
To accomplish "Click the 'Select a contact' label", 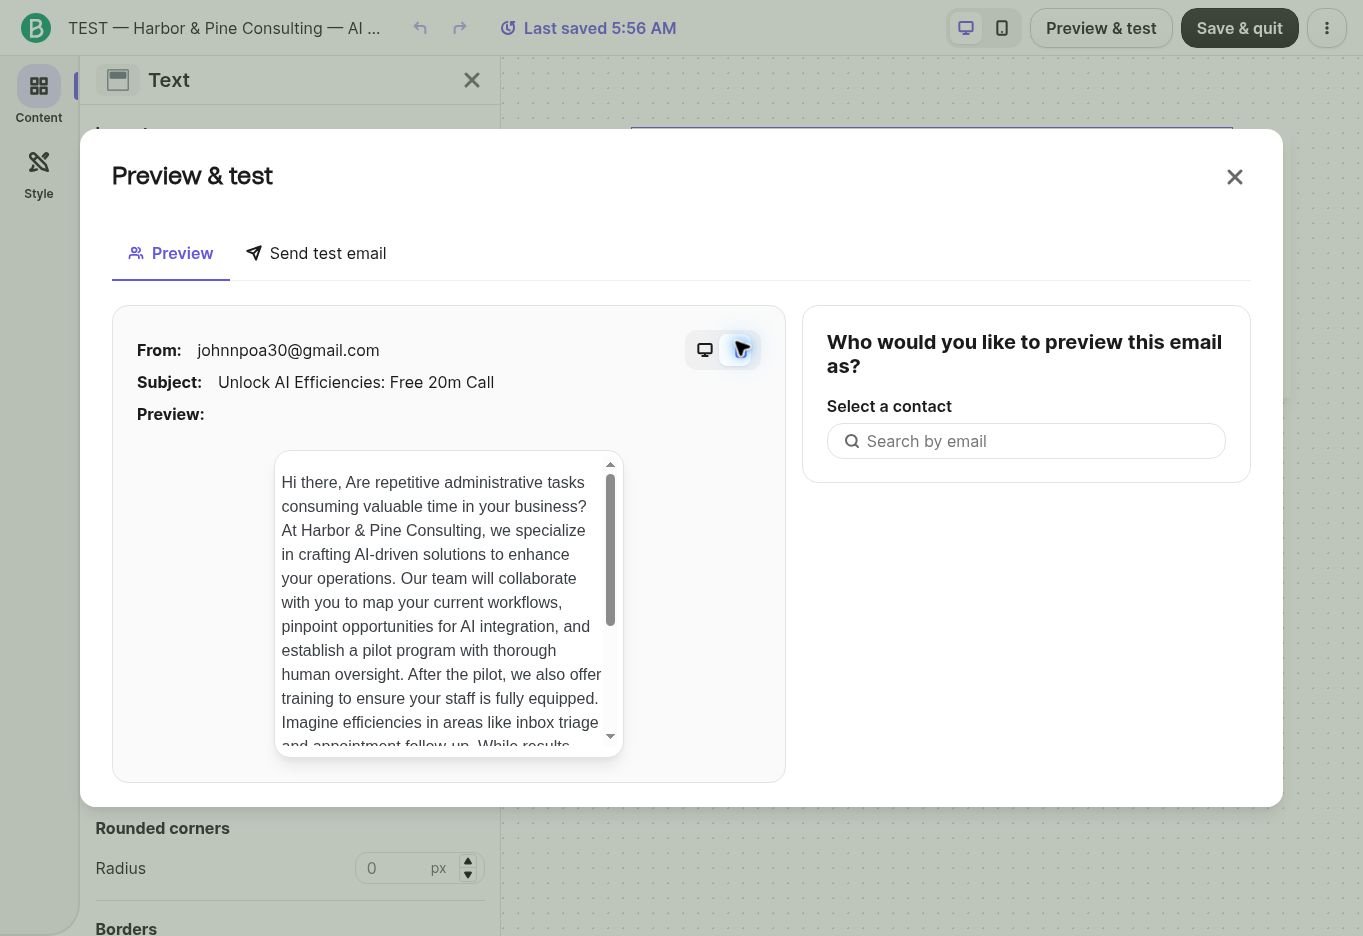I will [x=889, y=406].
